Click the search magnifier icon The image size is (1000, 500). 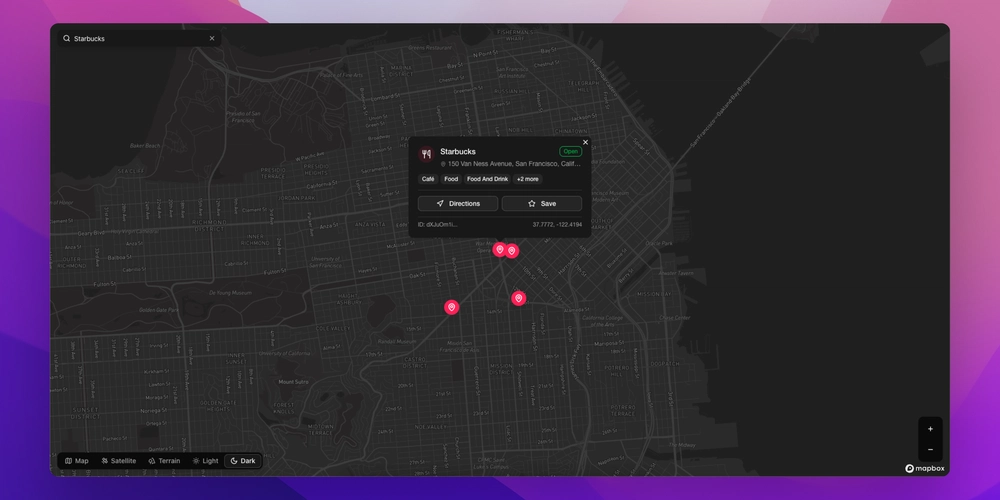pyautogui.click(x=66, y=38)
